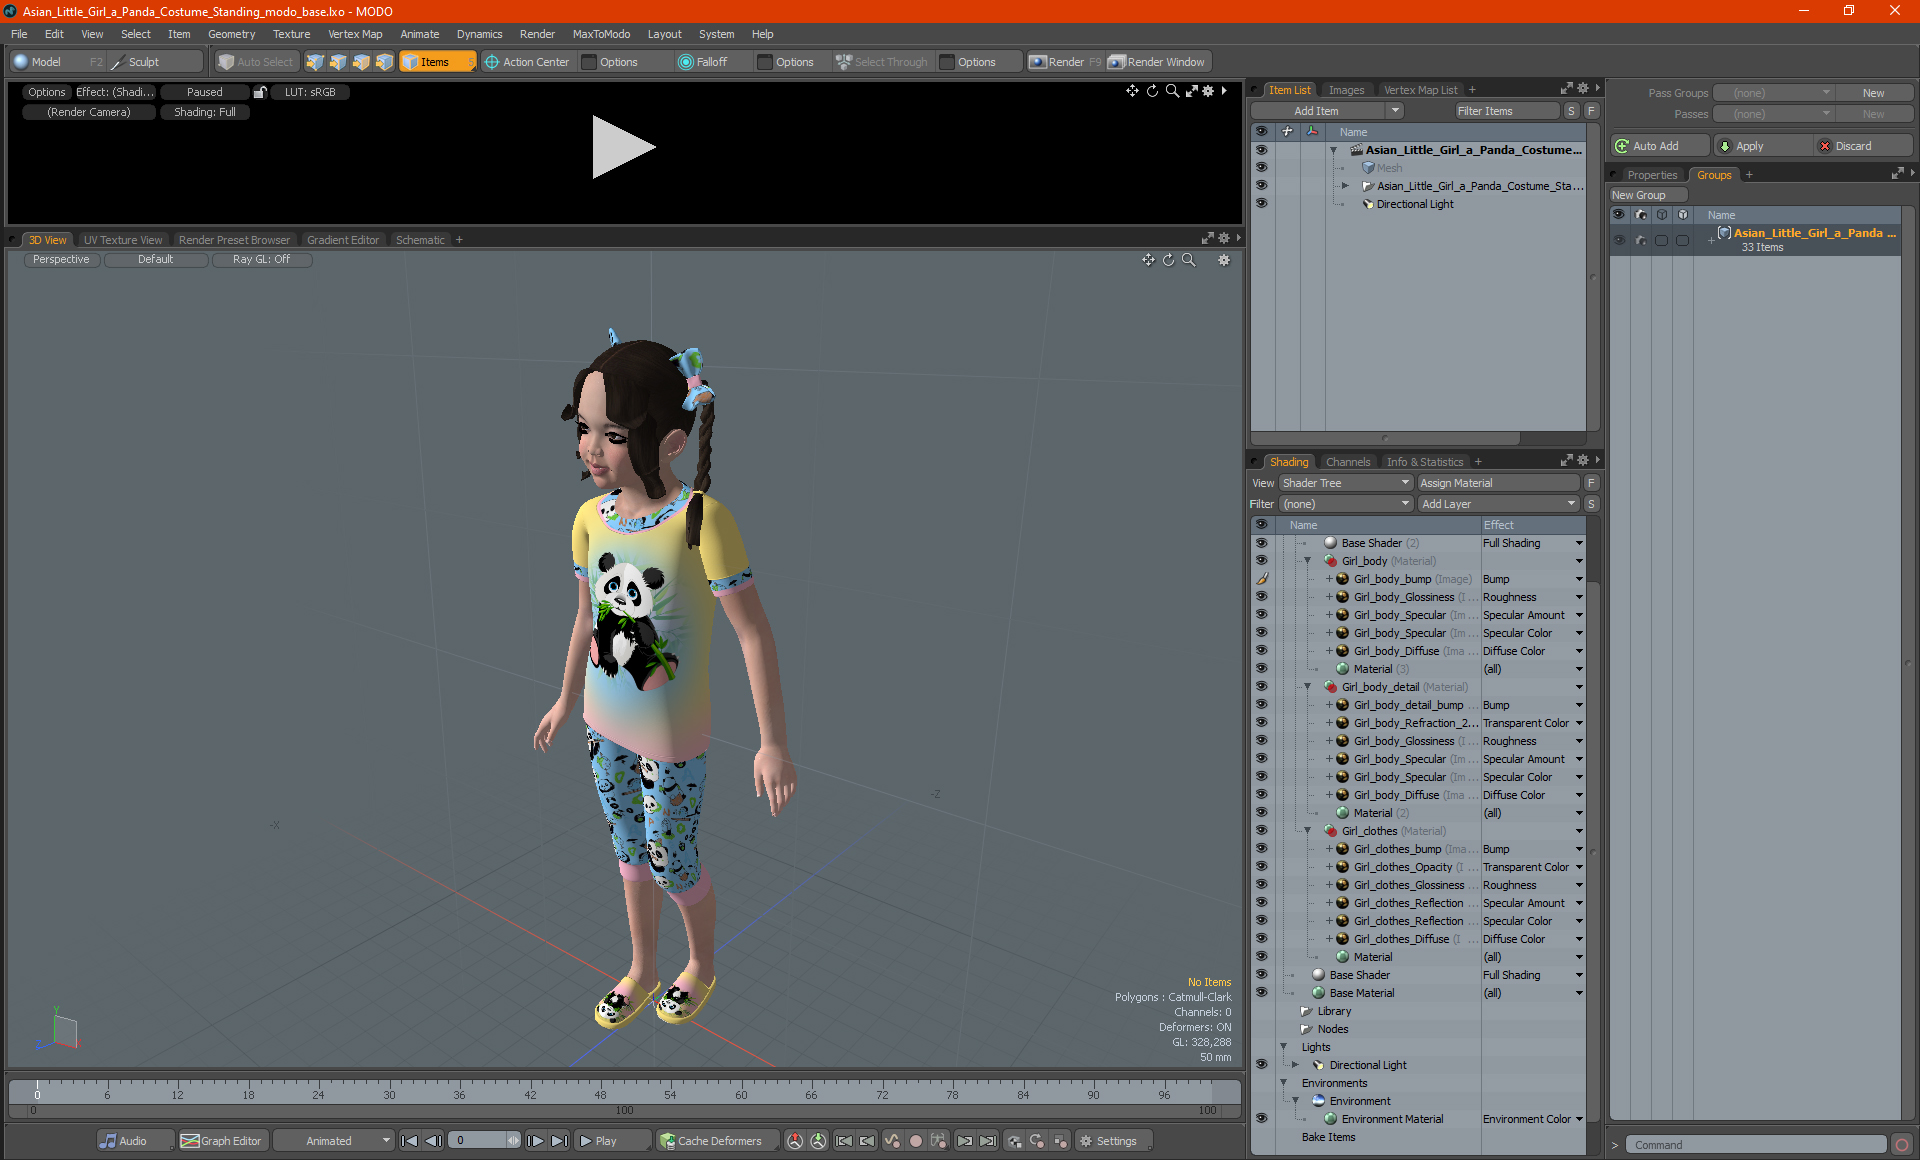Expand Asian_Little_Girl_a_Panda_Costume_Sta child item
Viewport: 1920px width, 1160px height.
click(1345, 186)
